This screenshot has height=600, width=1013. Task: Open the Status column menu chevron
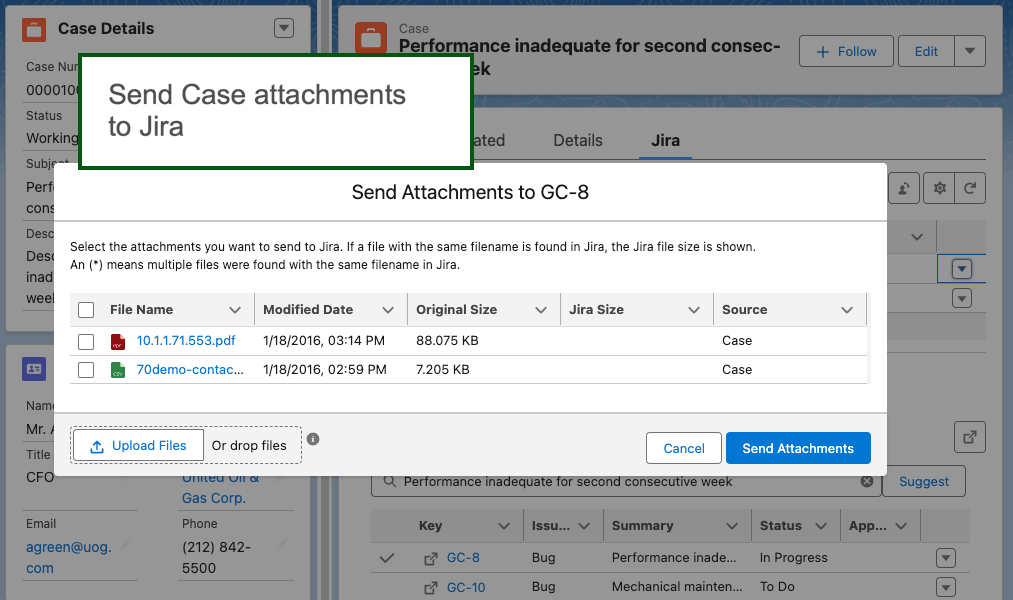coord(821,526)
